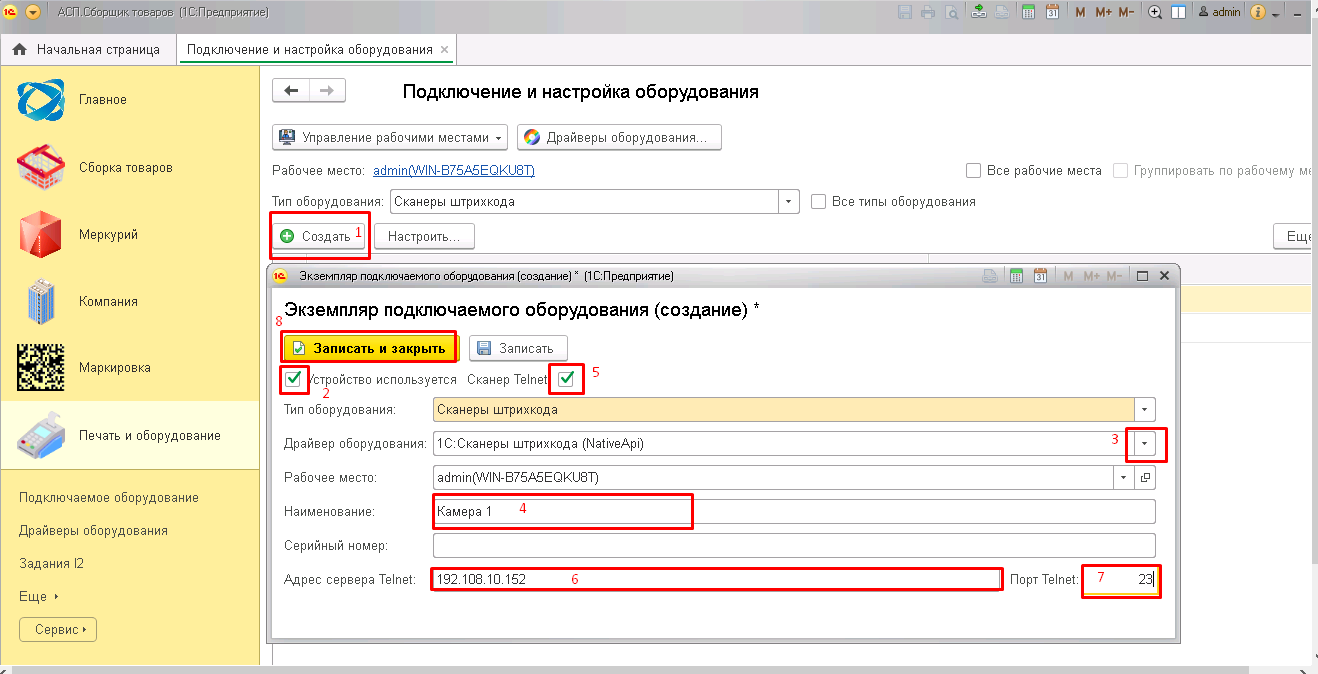Image resolution: width=1318 pixels, height=674 pixels.
Task: Click the Создать button
Action: tap(317, 236)
